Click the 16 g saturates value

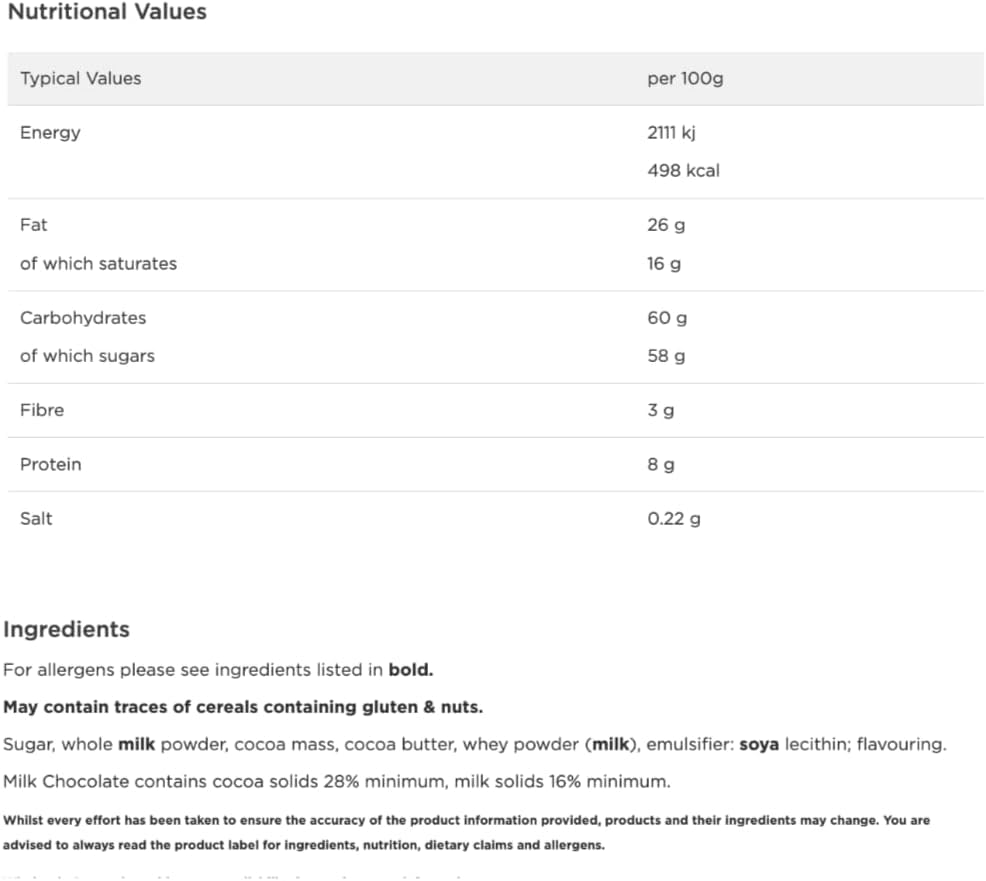pyautogui.click(x=664, y=264)
